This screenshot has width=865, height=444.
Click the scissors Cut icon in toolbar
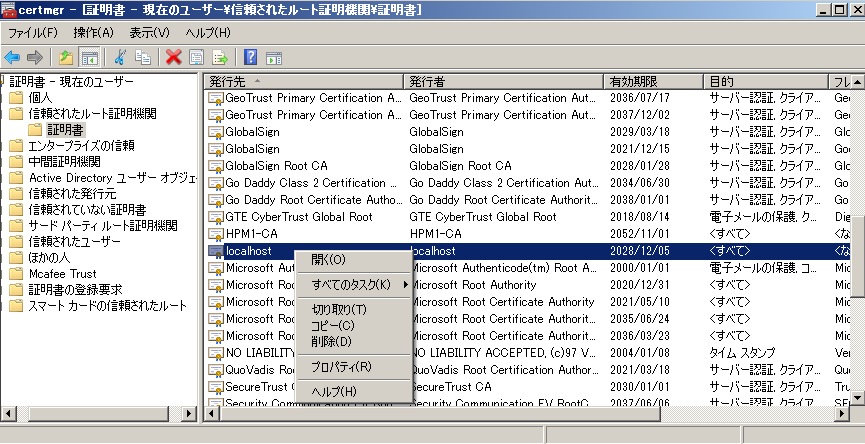point(120,57)
